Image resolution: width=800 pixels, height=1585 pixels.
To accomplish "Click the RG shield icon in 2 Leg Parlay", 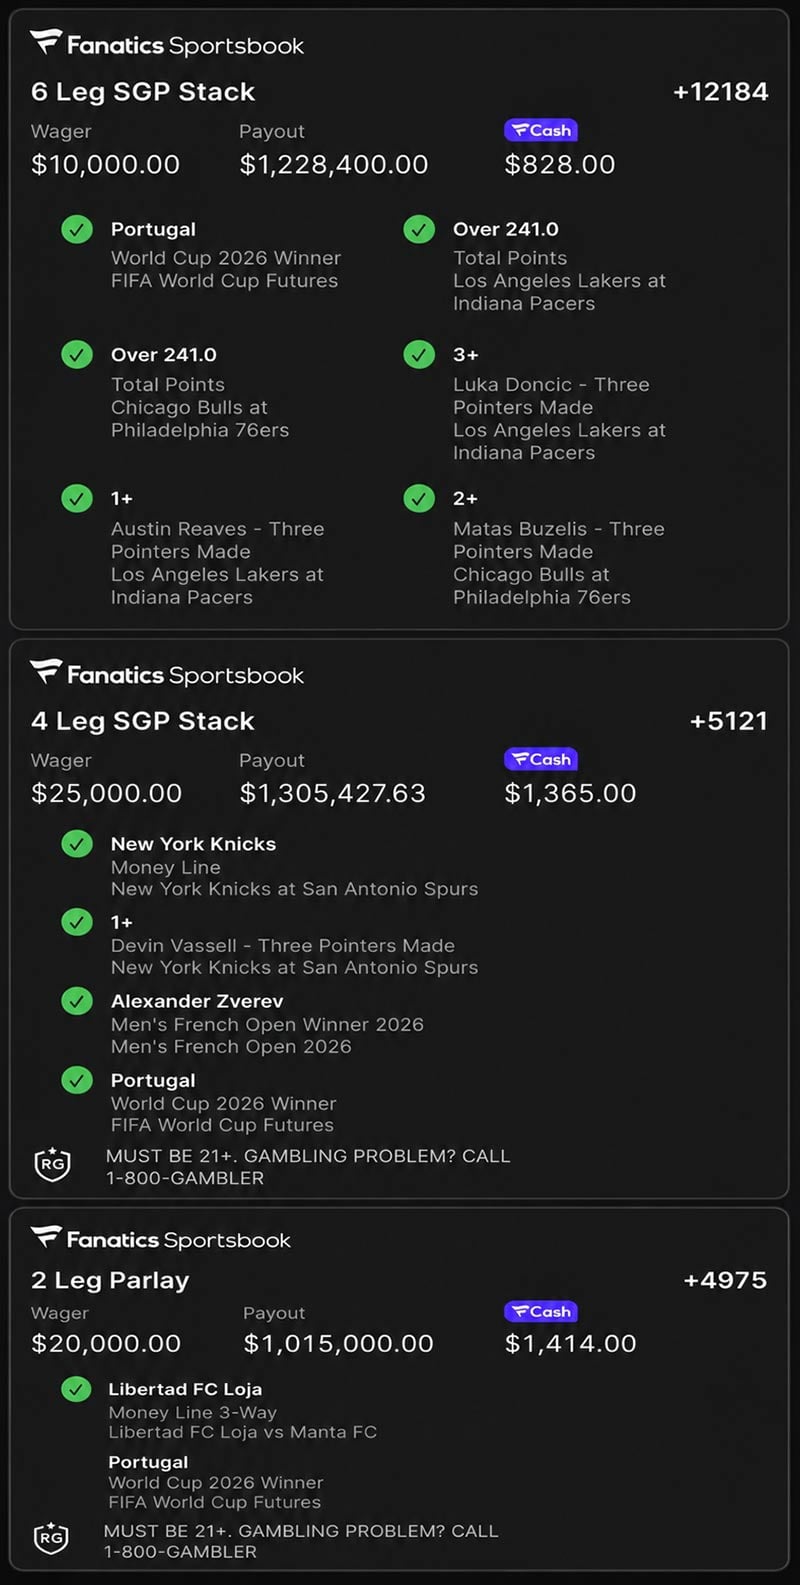I will pos(52,1538).
